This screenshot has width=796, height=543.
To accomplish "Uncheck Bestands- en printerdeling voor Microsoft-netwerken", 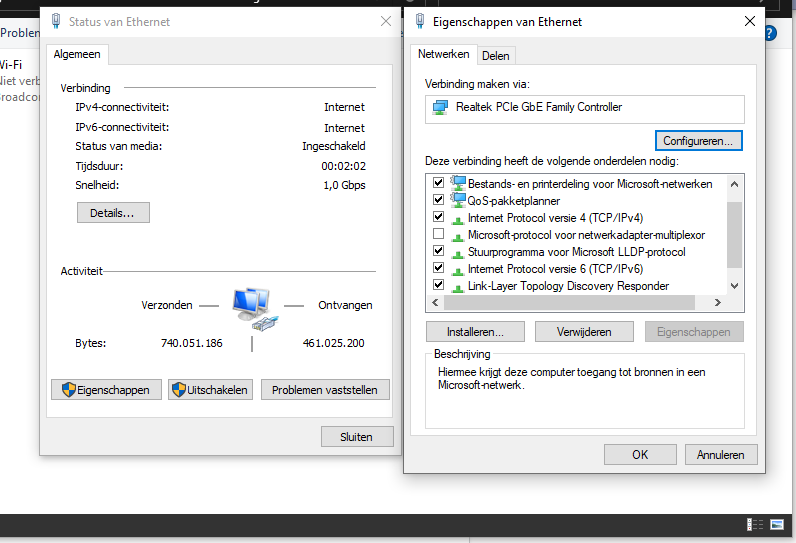I will pos(438,183).
